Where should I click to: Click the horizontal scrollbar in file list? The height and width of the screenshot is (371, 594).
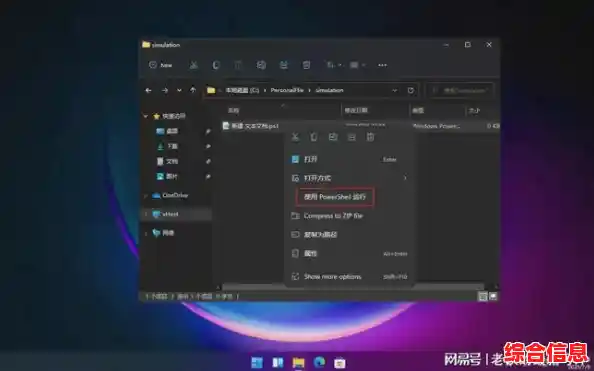point(352,287)
